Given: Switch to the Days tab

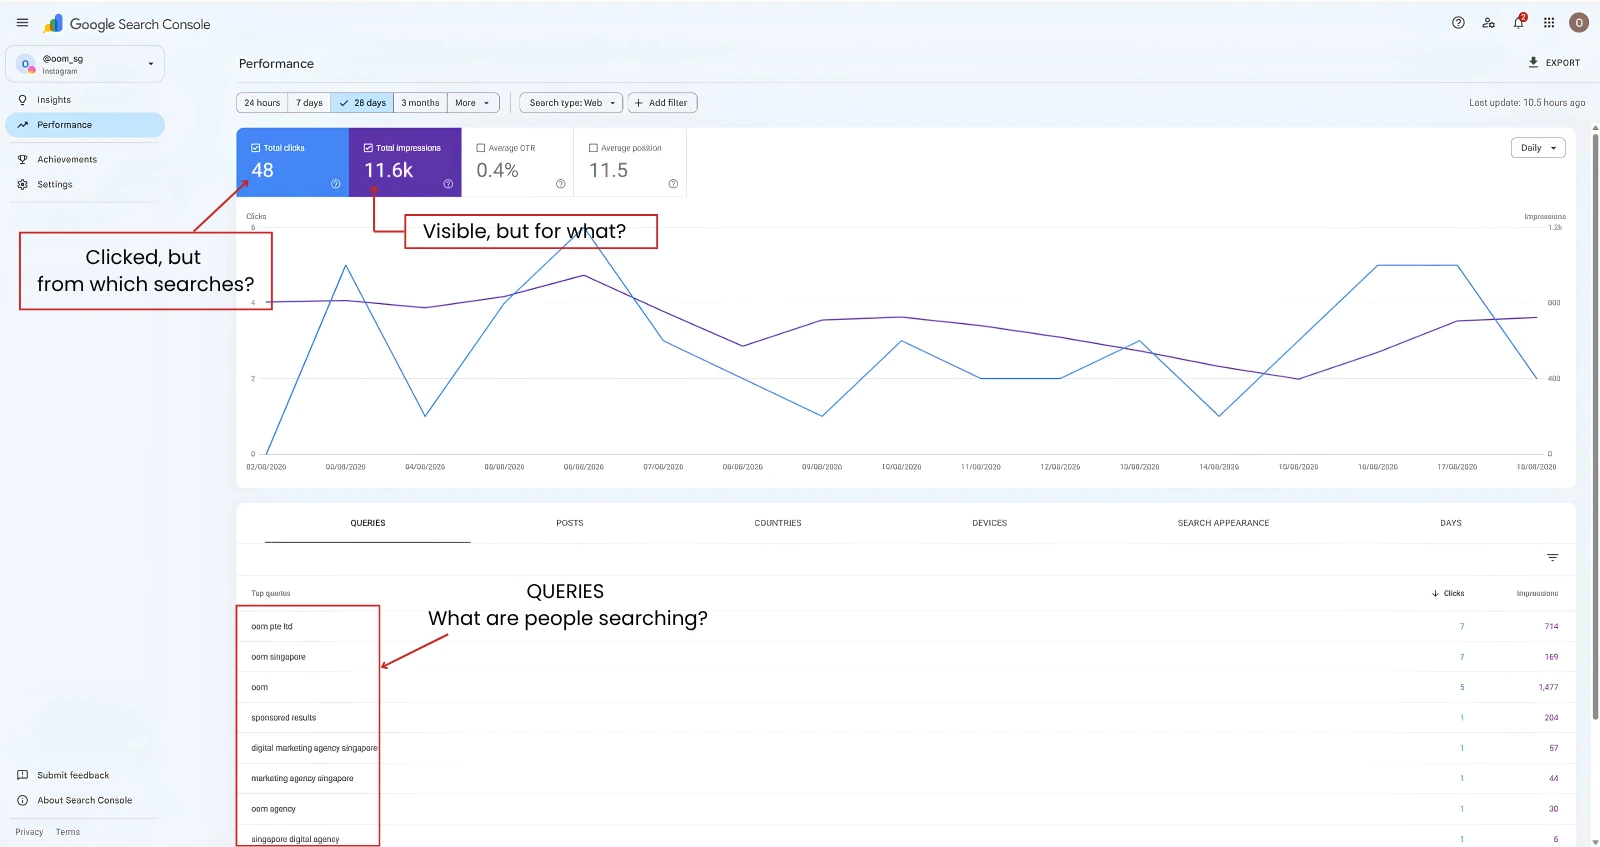Looking at the screenshot, I should click(x=1451, y=523).
